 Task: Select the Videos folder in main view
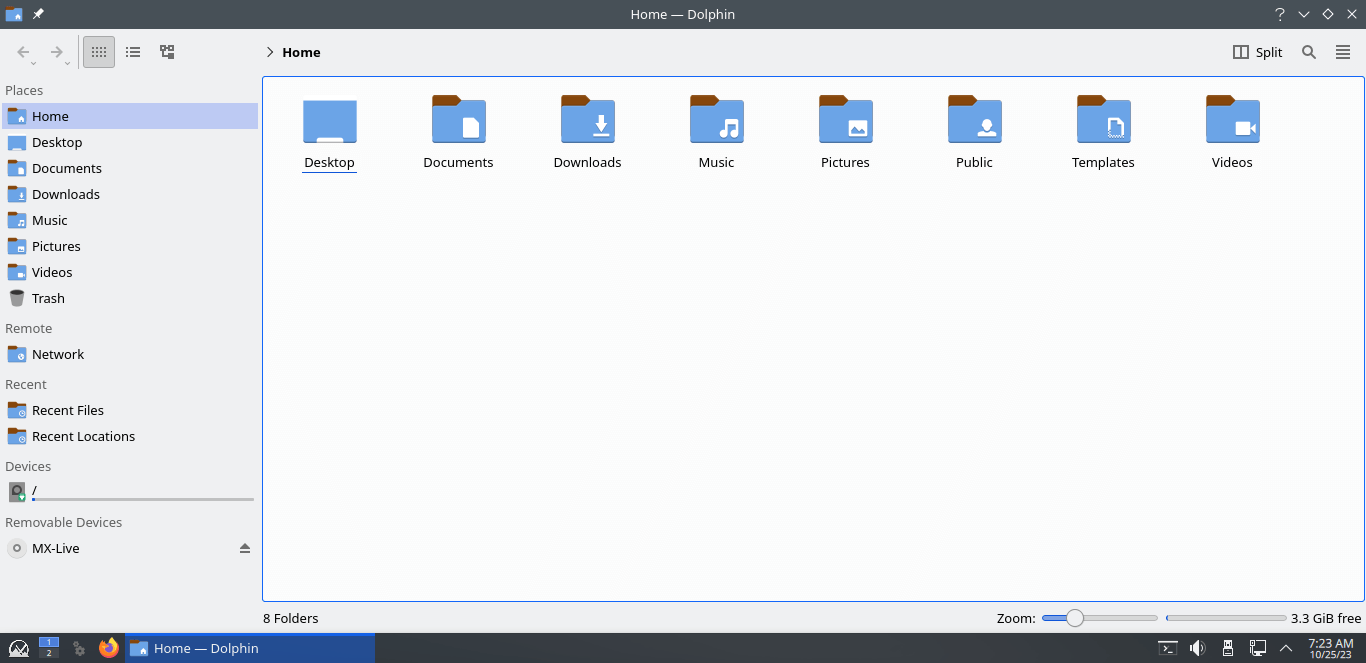pos(1233,133)
